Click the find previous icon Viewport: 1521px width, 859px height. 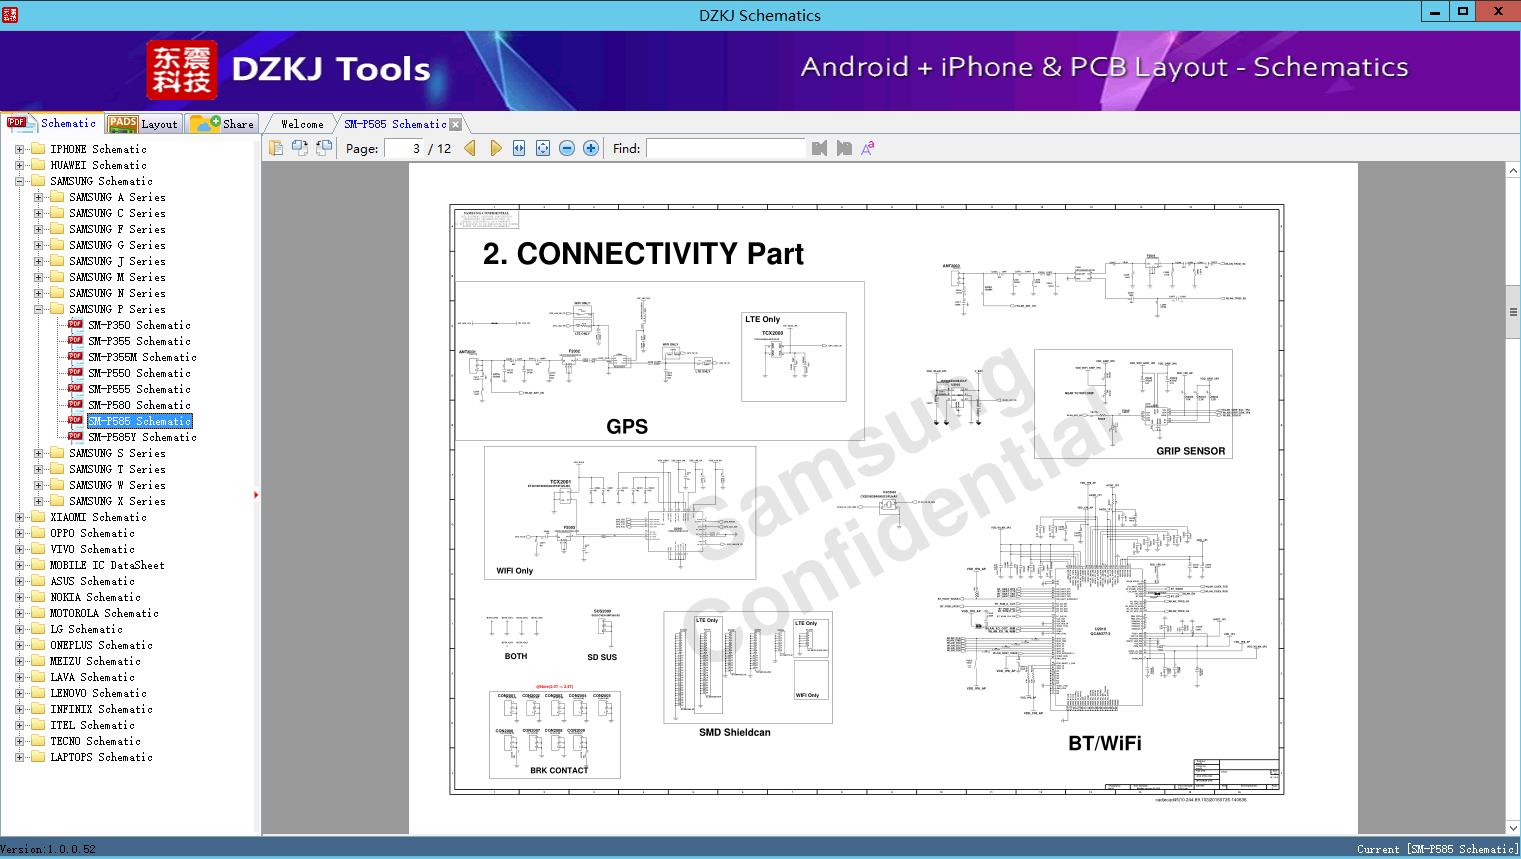(x=820, y=148)
